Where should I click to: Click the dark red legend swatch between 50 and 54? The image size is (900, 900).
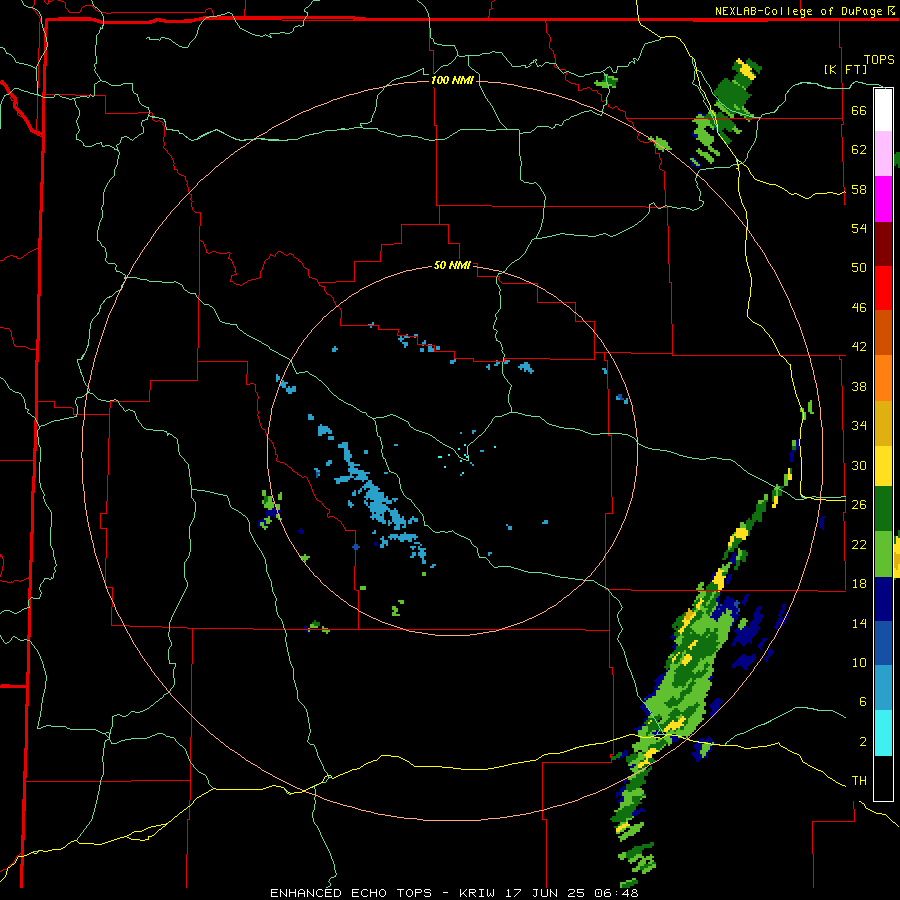click(x=883, y=244)
